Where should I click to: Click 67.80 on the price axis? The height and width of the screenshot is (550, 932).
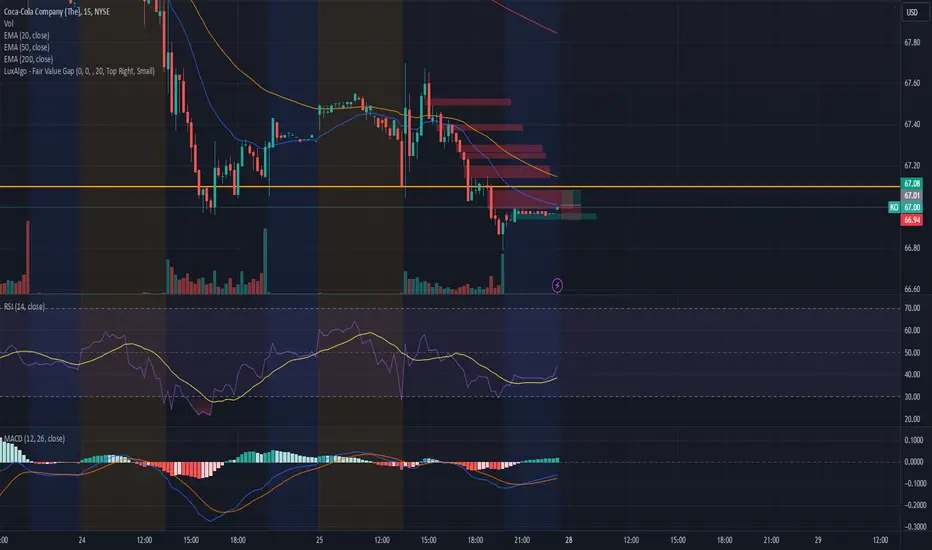point(912,42)
